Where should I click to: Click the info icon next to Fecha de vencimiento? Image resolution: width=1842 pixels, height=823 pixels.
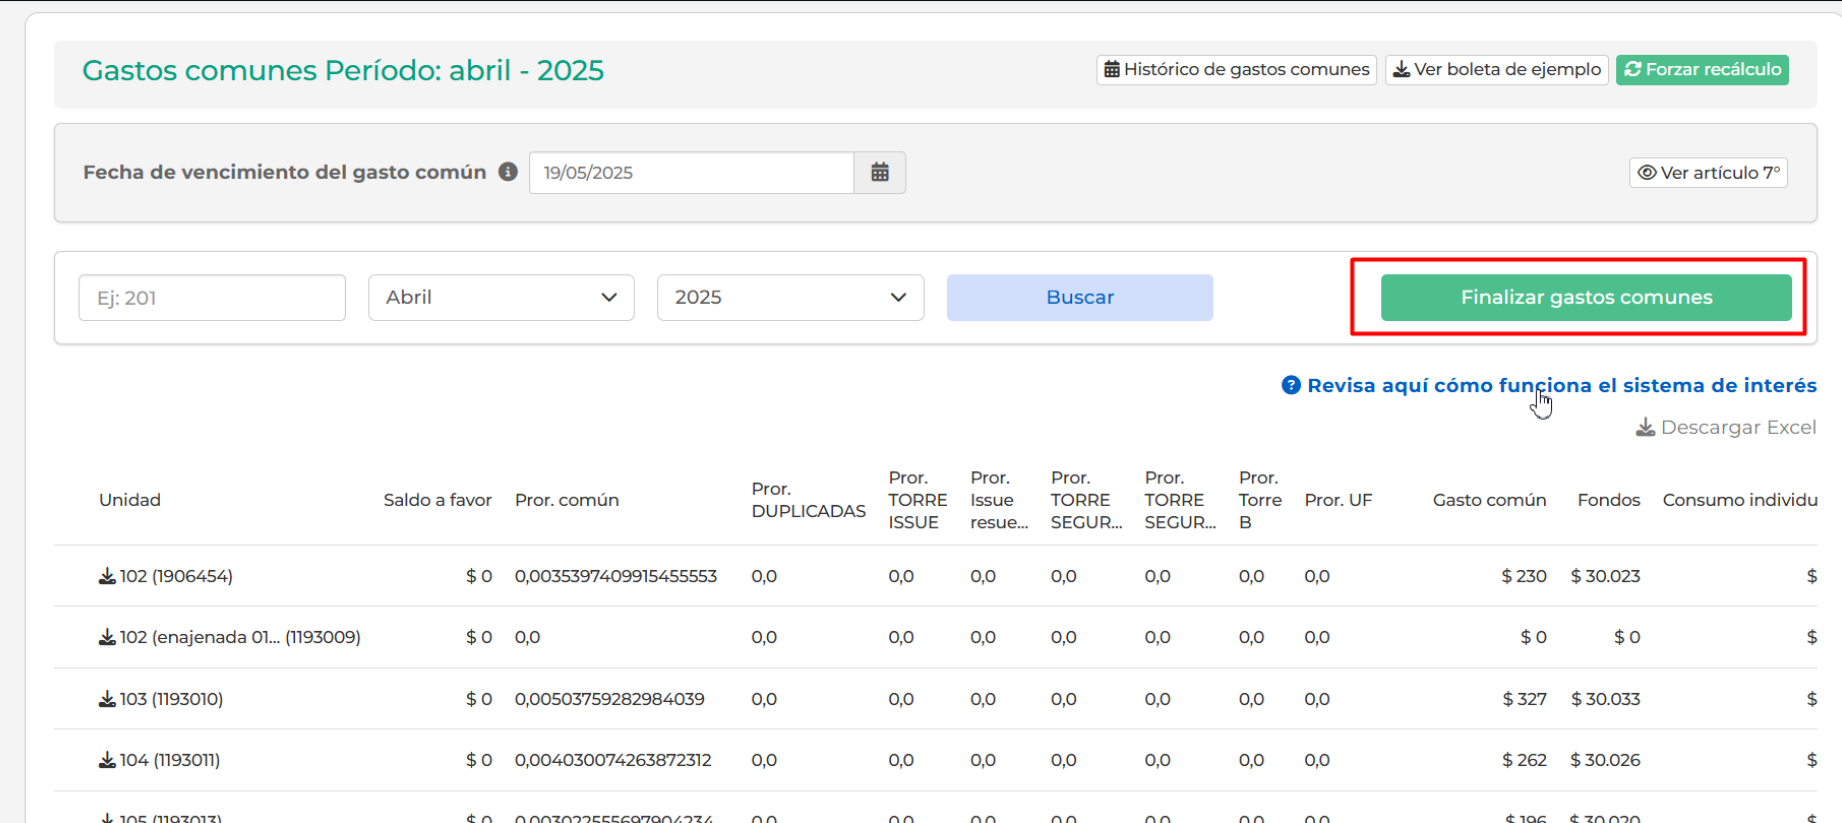pyautogui.click(x=508, y=172)
